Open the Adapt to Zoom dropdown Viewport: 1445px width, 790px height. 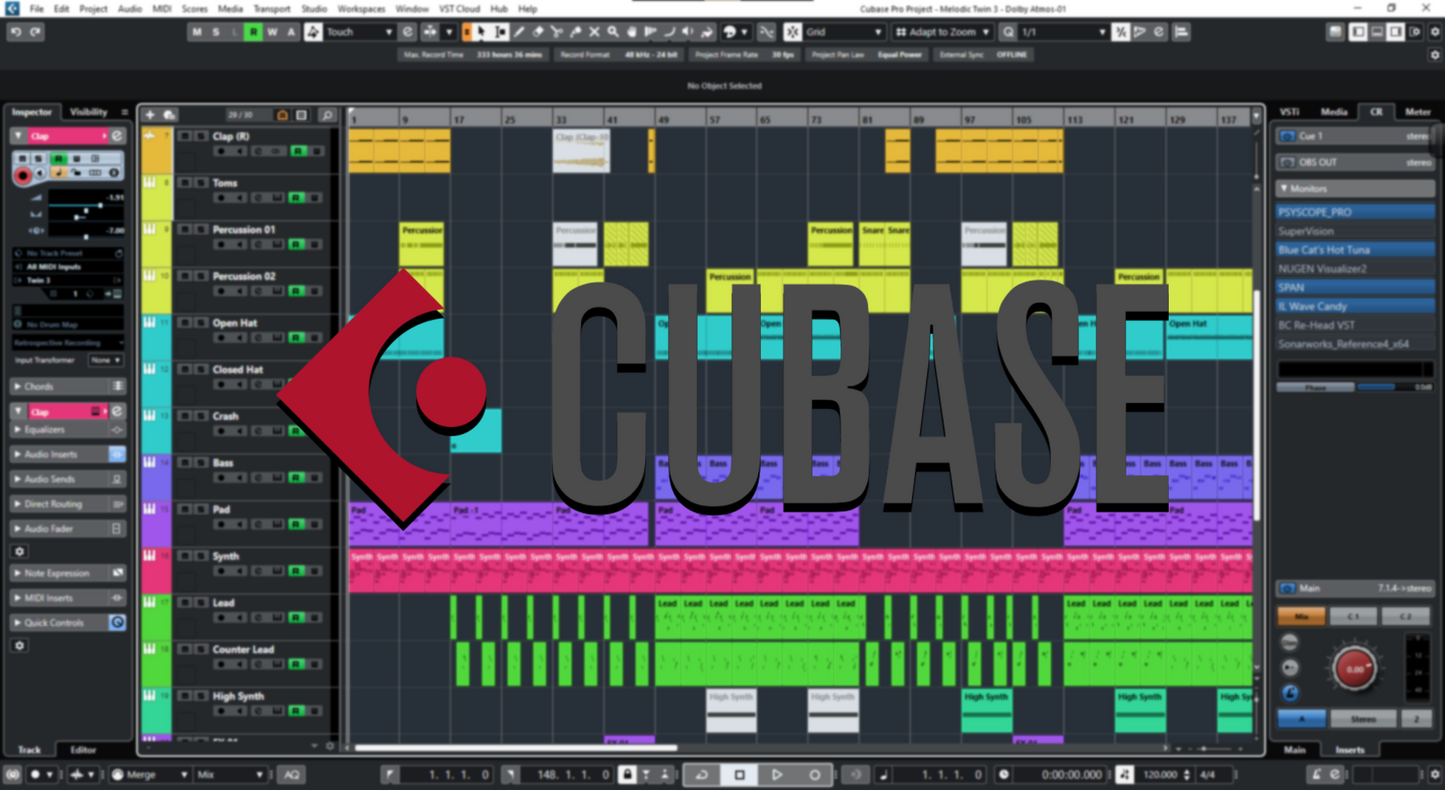coord(943,32)
